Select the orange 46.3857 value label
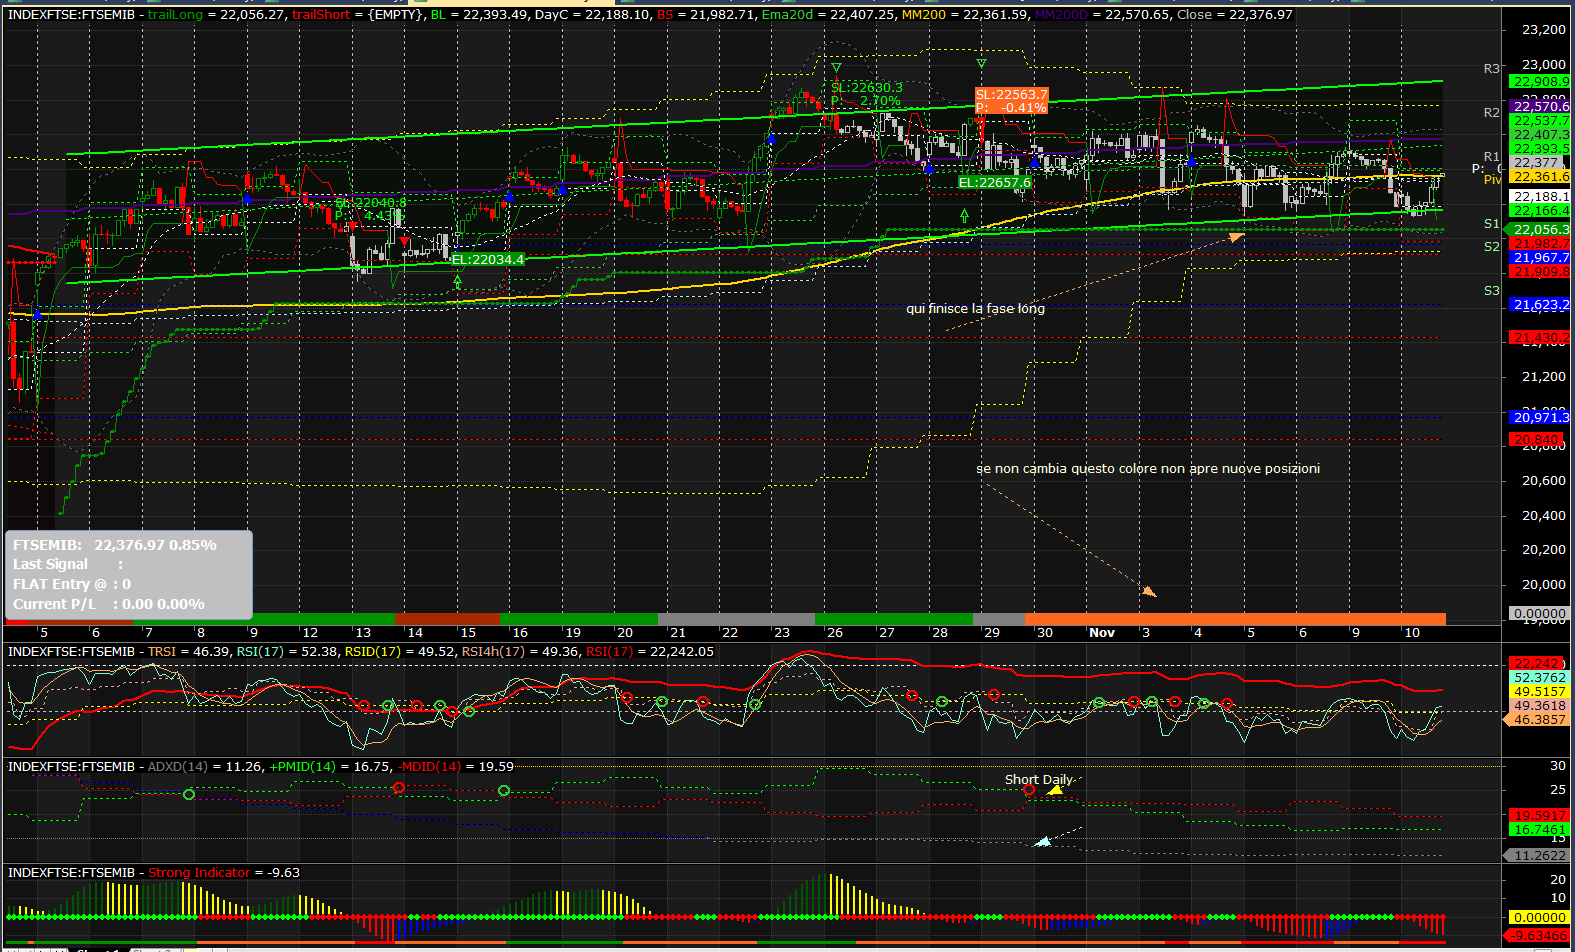 tap(1539, 719)
